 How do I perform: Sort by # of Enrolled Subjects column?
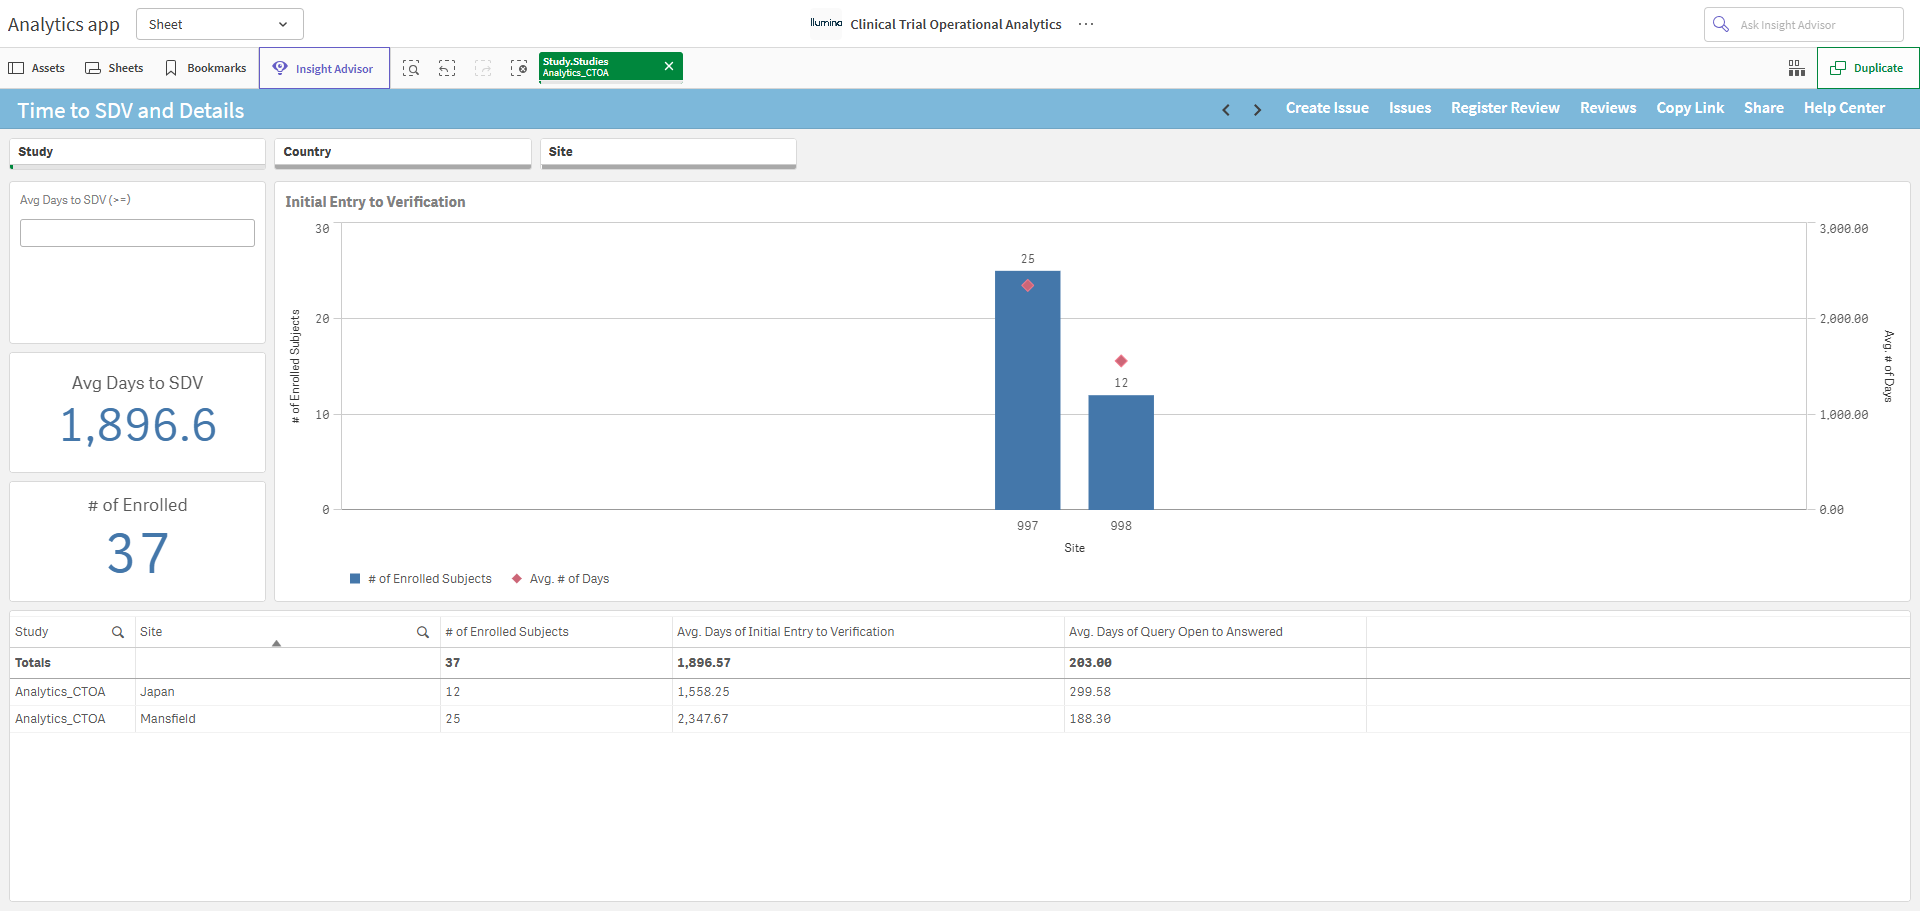pos(507,632)
